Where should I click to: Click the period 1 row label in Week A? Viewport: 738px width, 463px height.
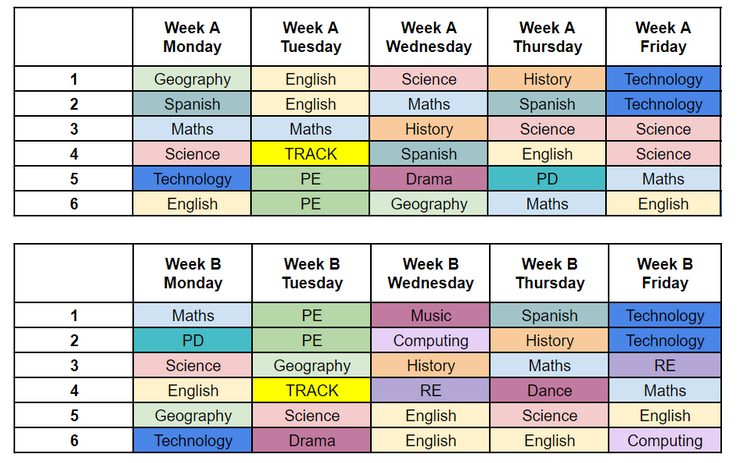click(73, 79)
